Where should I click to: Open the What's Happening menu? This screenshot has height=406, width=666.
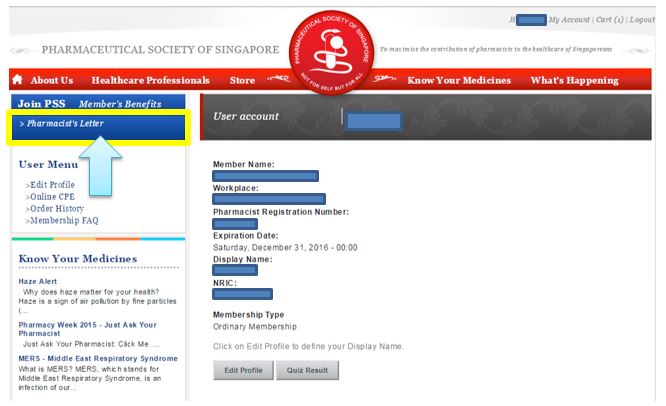[x=574, y=80]
